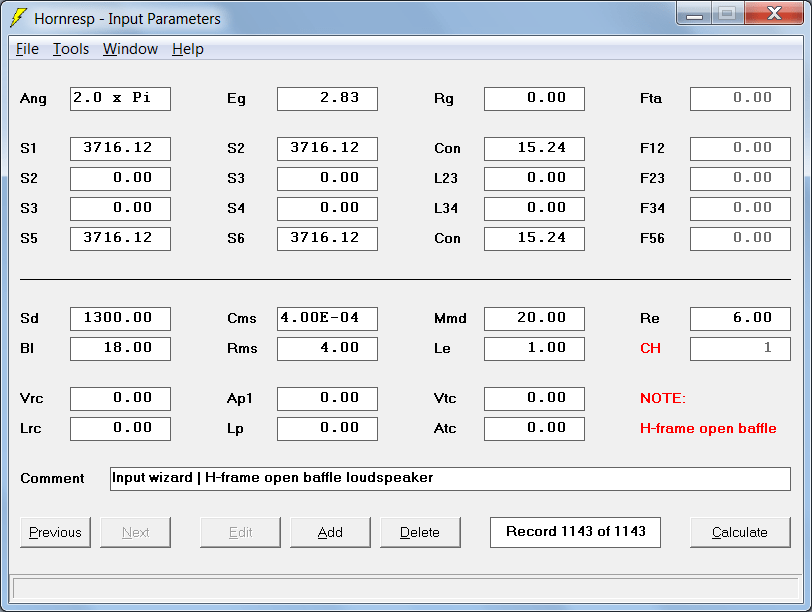Select the Ang field showing 2.0 x Pi

coord(120,98)
